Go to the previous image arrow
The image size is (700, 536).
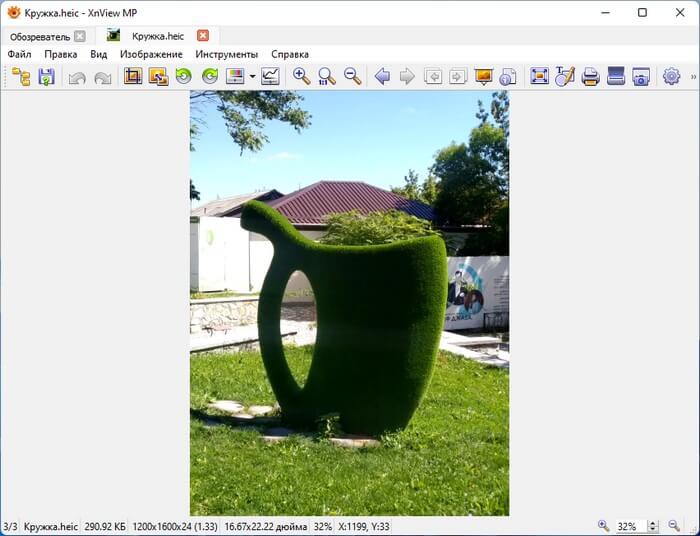tap(382, 77)
